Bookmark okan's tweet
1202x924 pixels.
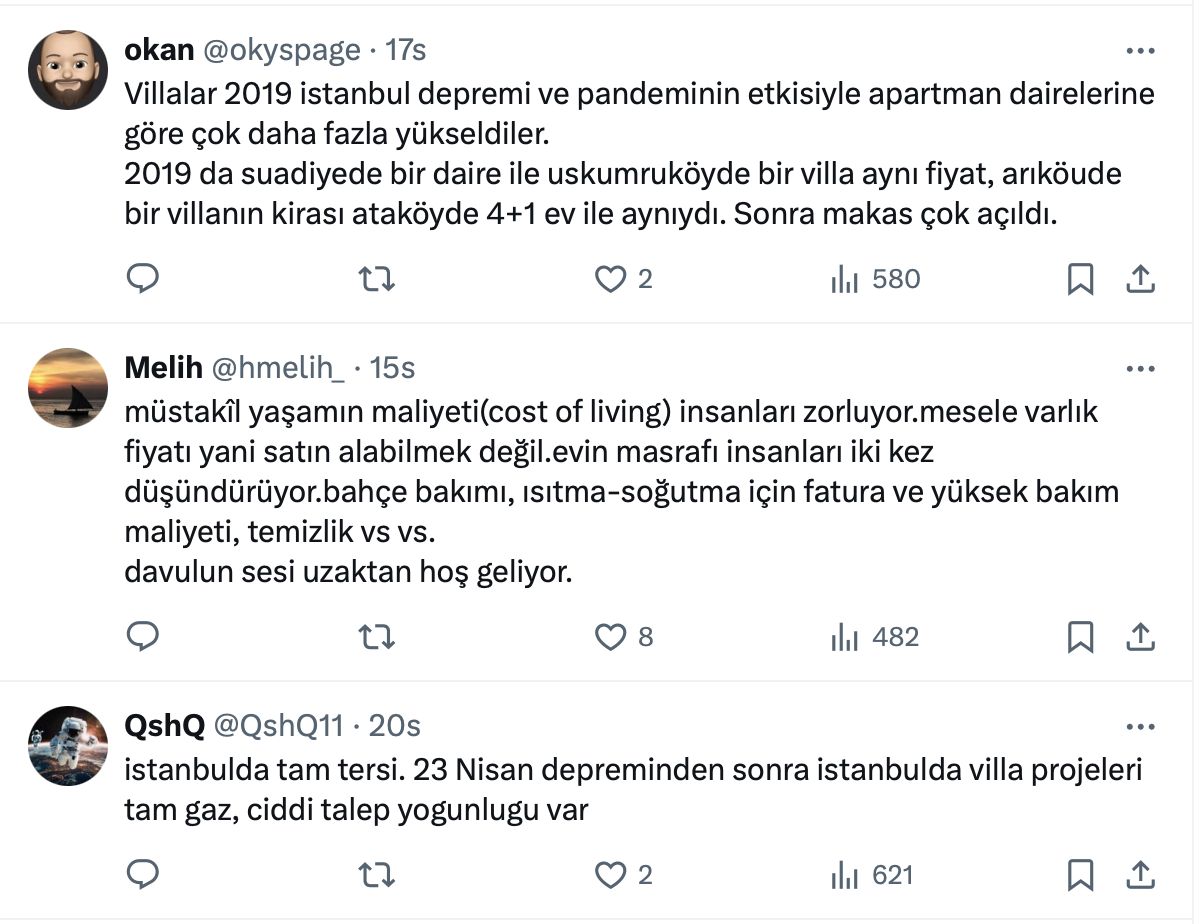(x=1080, y=279)
